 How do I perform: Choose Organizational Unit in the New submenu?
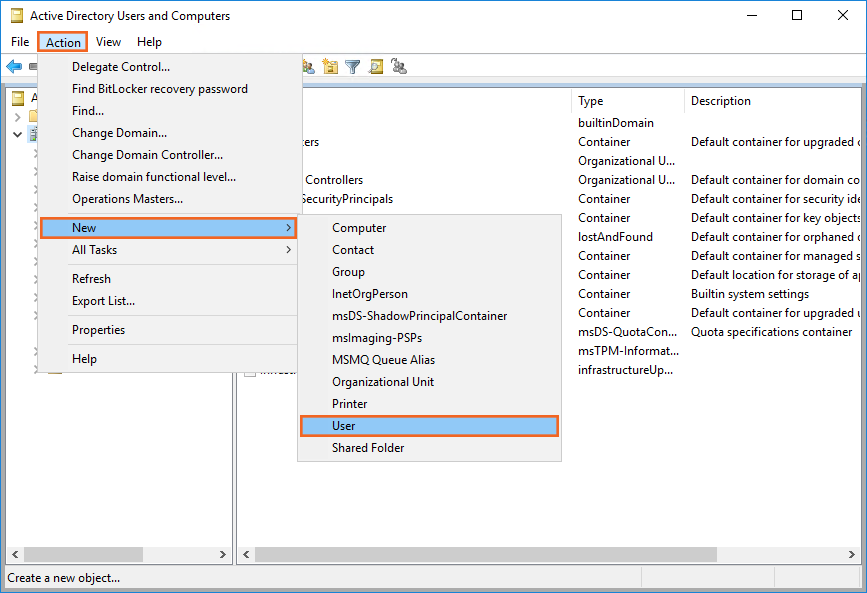[x=383, y=382]
